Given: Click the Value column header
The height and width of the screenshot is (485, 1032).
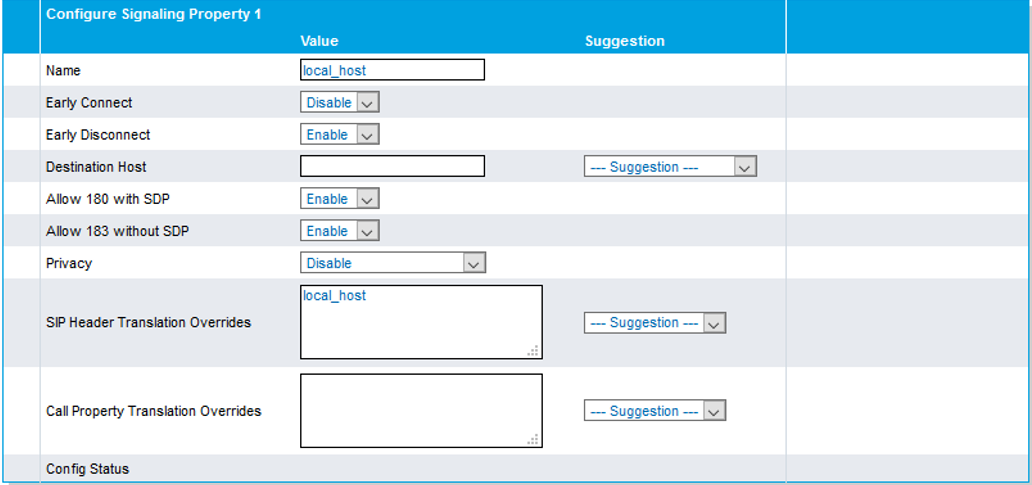Looking at the screenshot, I should (x=319, y=41).
